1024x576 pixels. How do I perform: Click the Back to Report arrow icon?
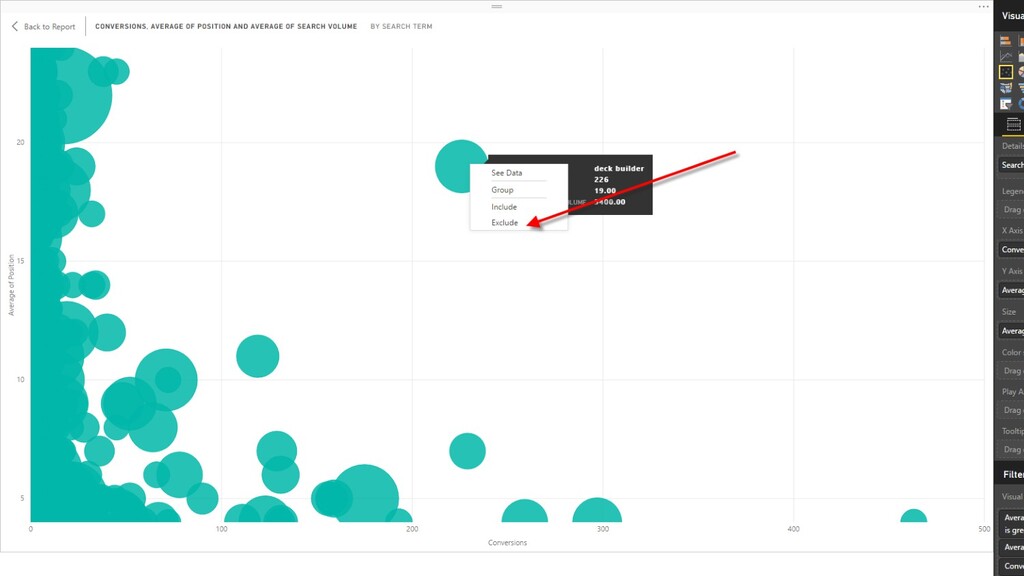[x=15, y=26]
